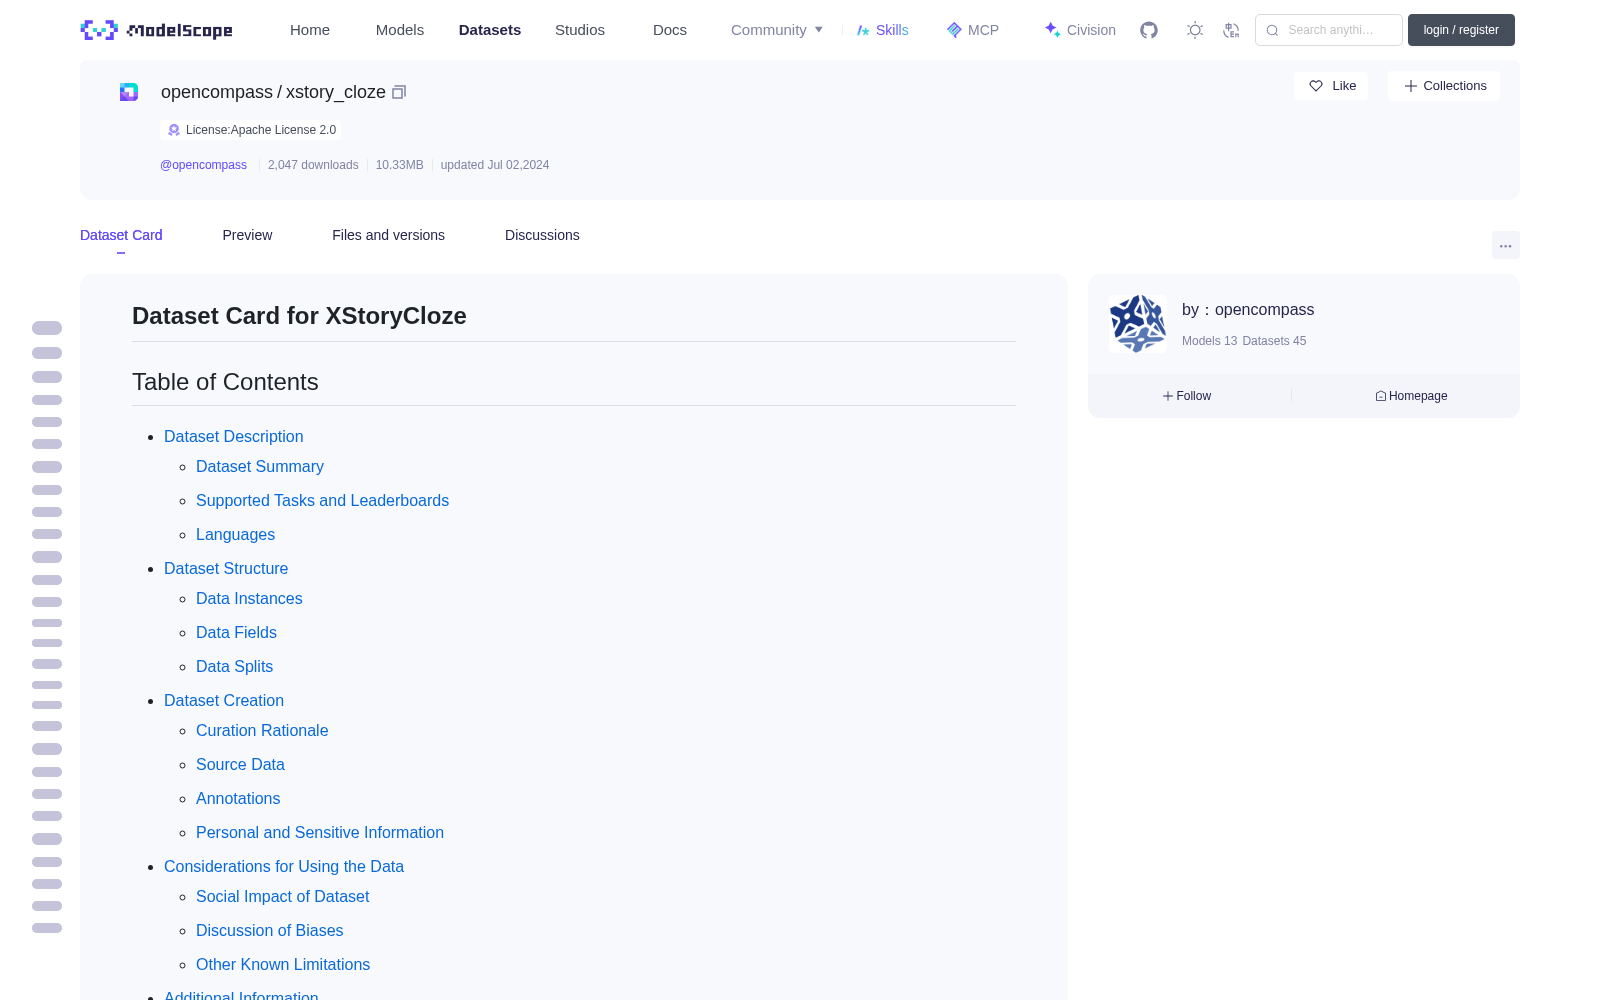Open the Curation Rationale link
Screen dimensions: 1600x1000
(262, 730)
